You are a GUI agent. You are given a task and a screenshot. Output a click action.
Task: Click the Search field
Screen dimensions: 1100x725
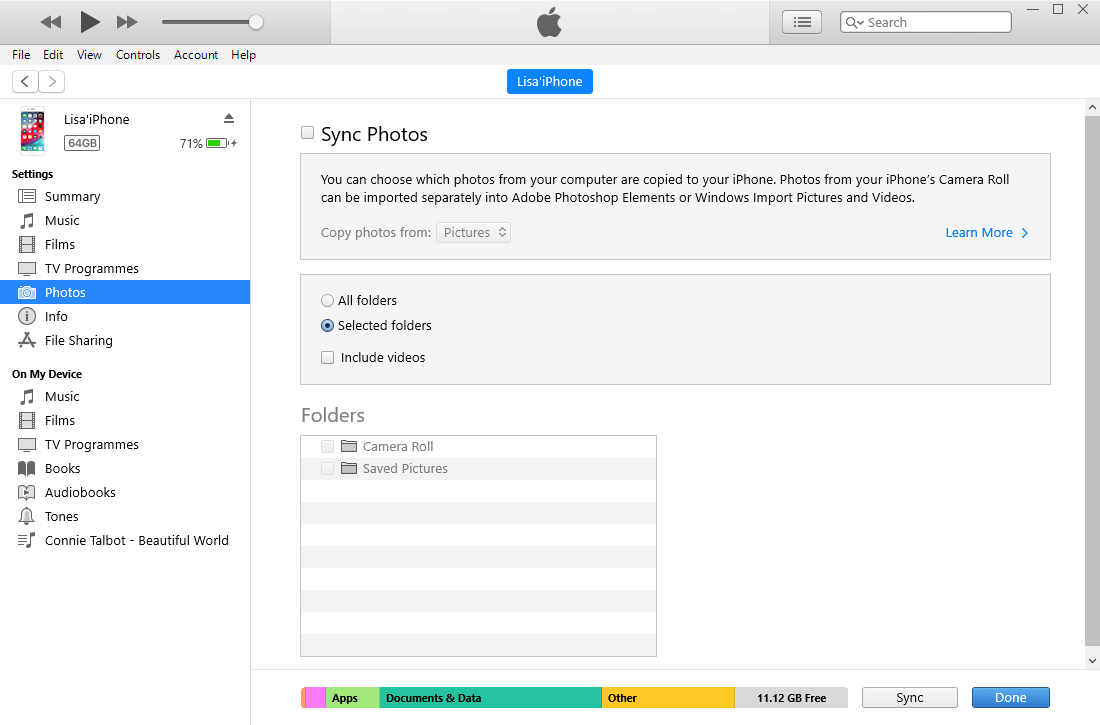pyautogui.click(x=925, y=22)
